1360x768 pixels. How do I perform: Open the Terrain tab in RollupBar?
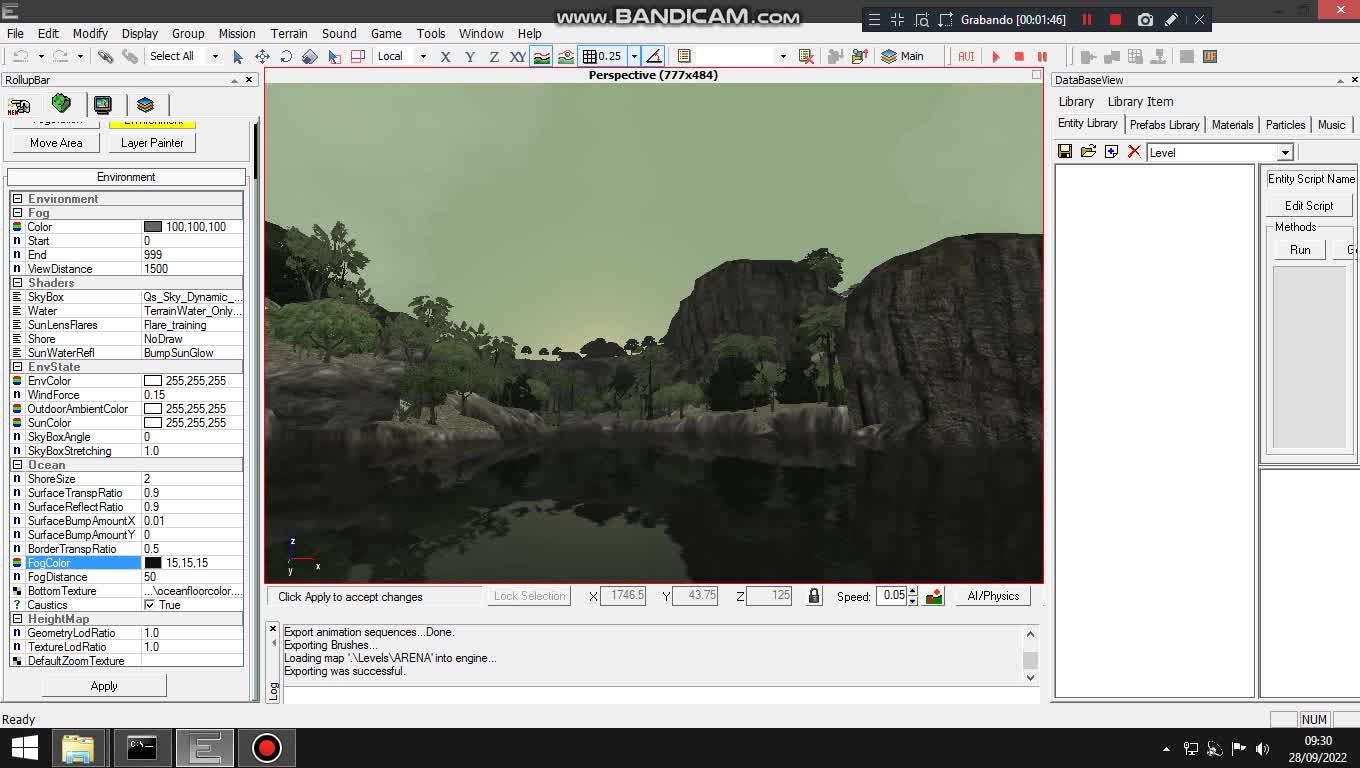[x=61, y=104]
